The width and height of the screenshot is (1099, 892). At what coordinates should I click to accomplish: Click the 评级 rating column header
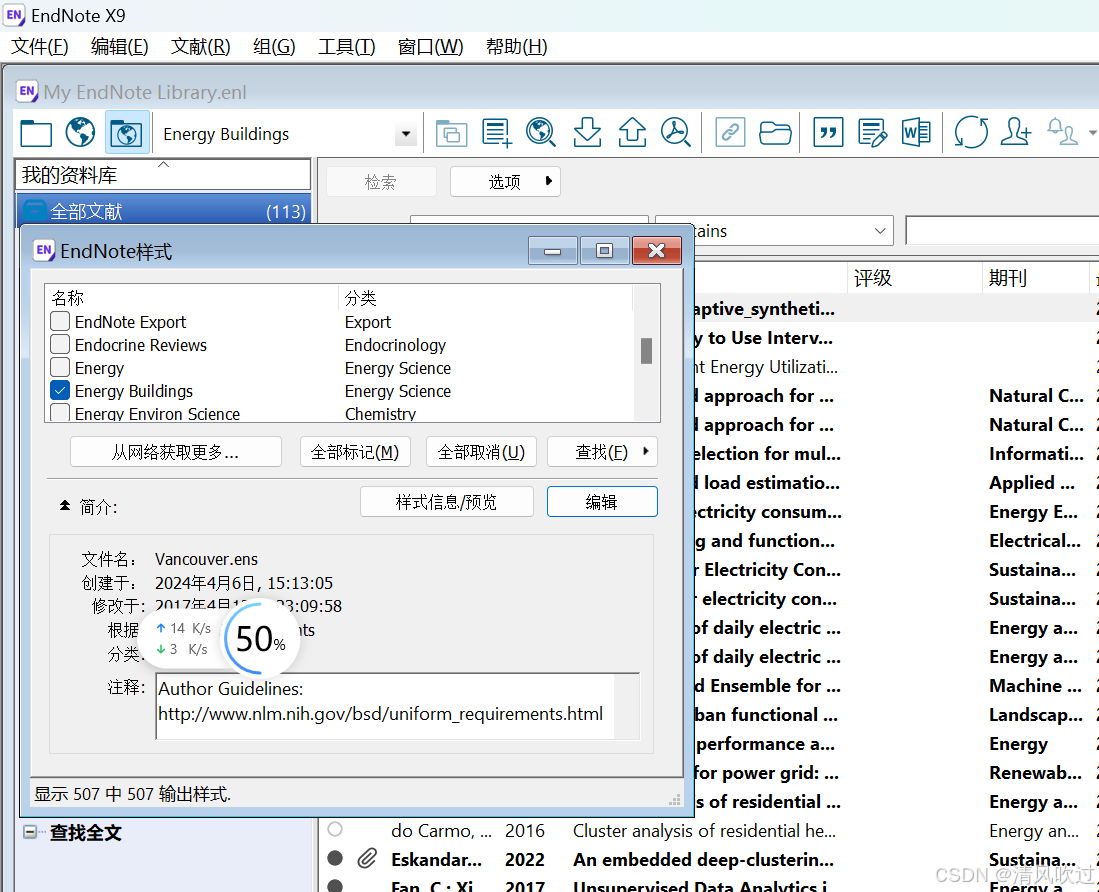pos(914,278)
